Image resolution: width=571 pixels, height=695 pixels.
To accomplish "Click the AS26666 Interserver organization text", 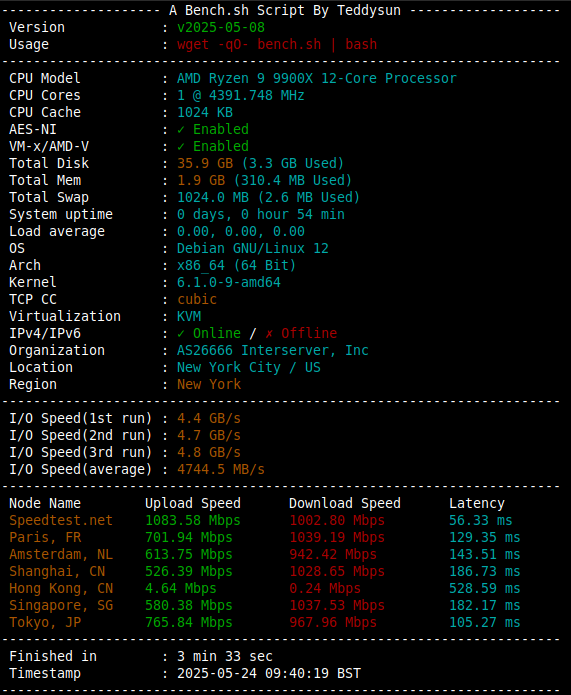I will pos(273,351).
